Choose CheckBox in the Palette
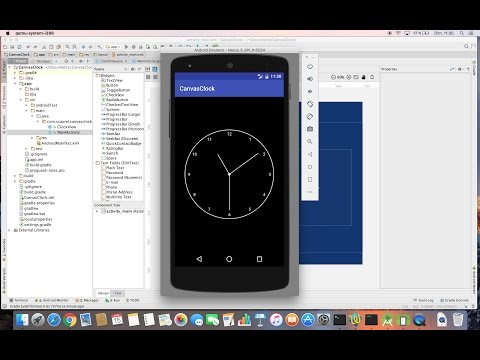 [x=112, y=95]
